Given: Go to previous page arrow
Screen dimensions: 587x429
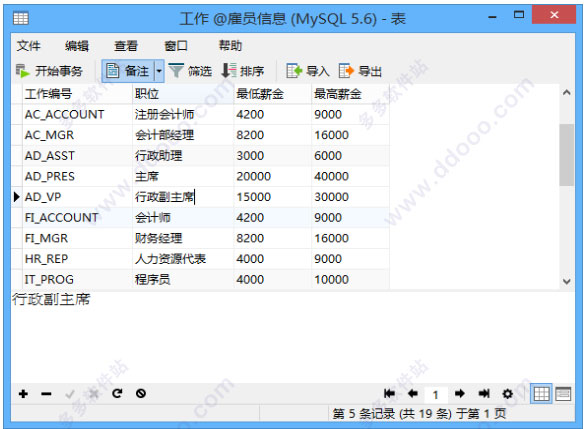Looking at the screenshot, I should click(413, 393).
